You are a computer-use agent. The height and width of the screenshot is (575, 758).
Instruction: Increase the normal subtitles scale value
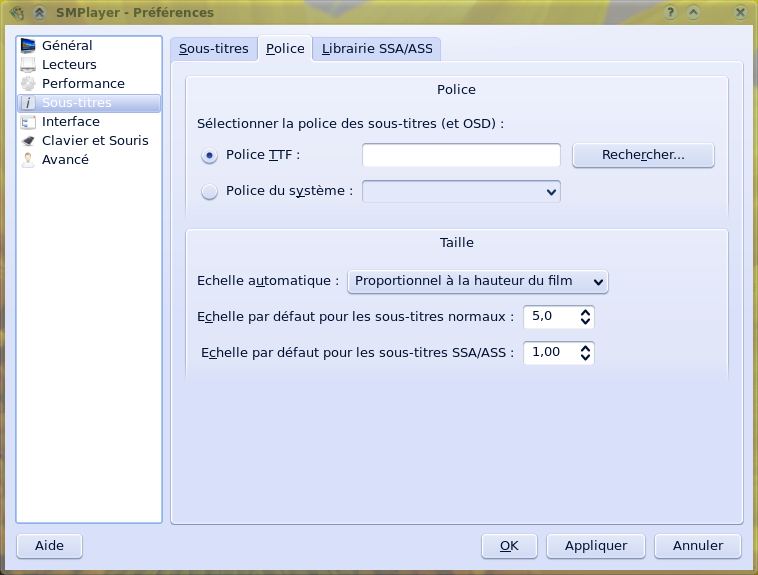click(586, 312)
